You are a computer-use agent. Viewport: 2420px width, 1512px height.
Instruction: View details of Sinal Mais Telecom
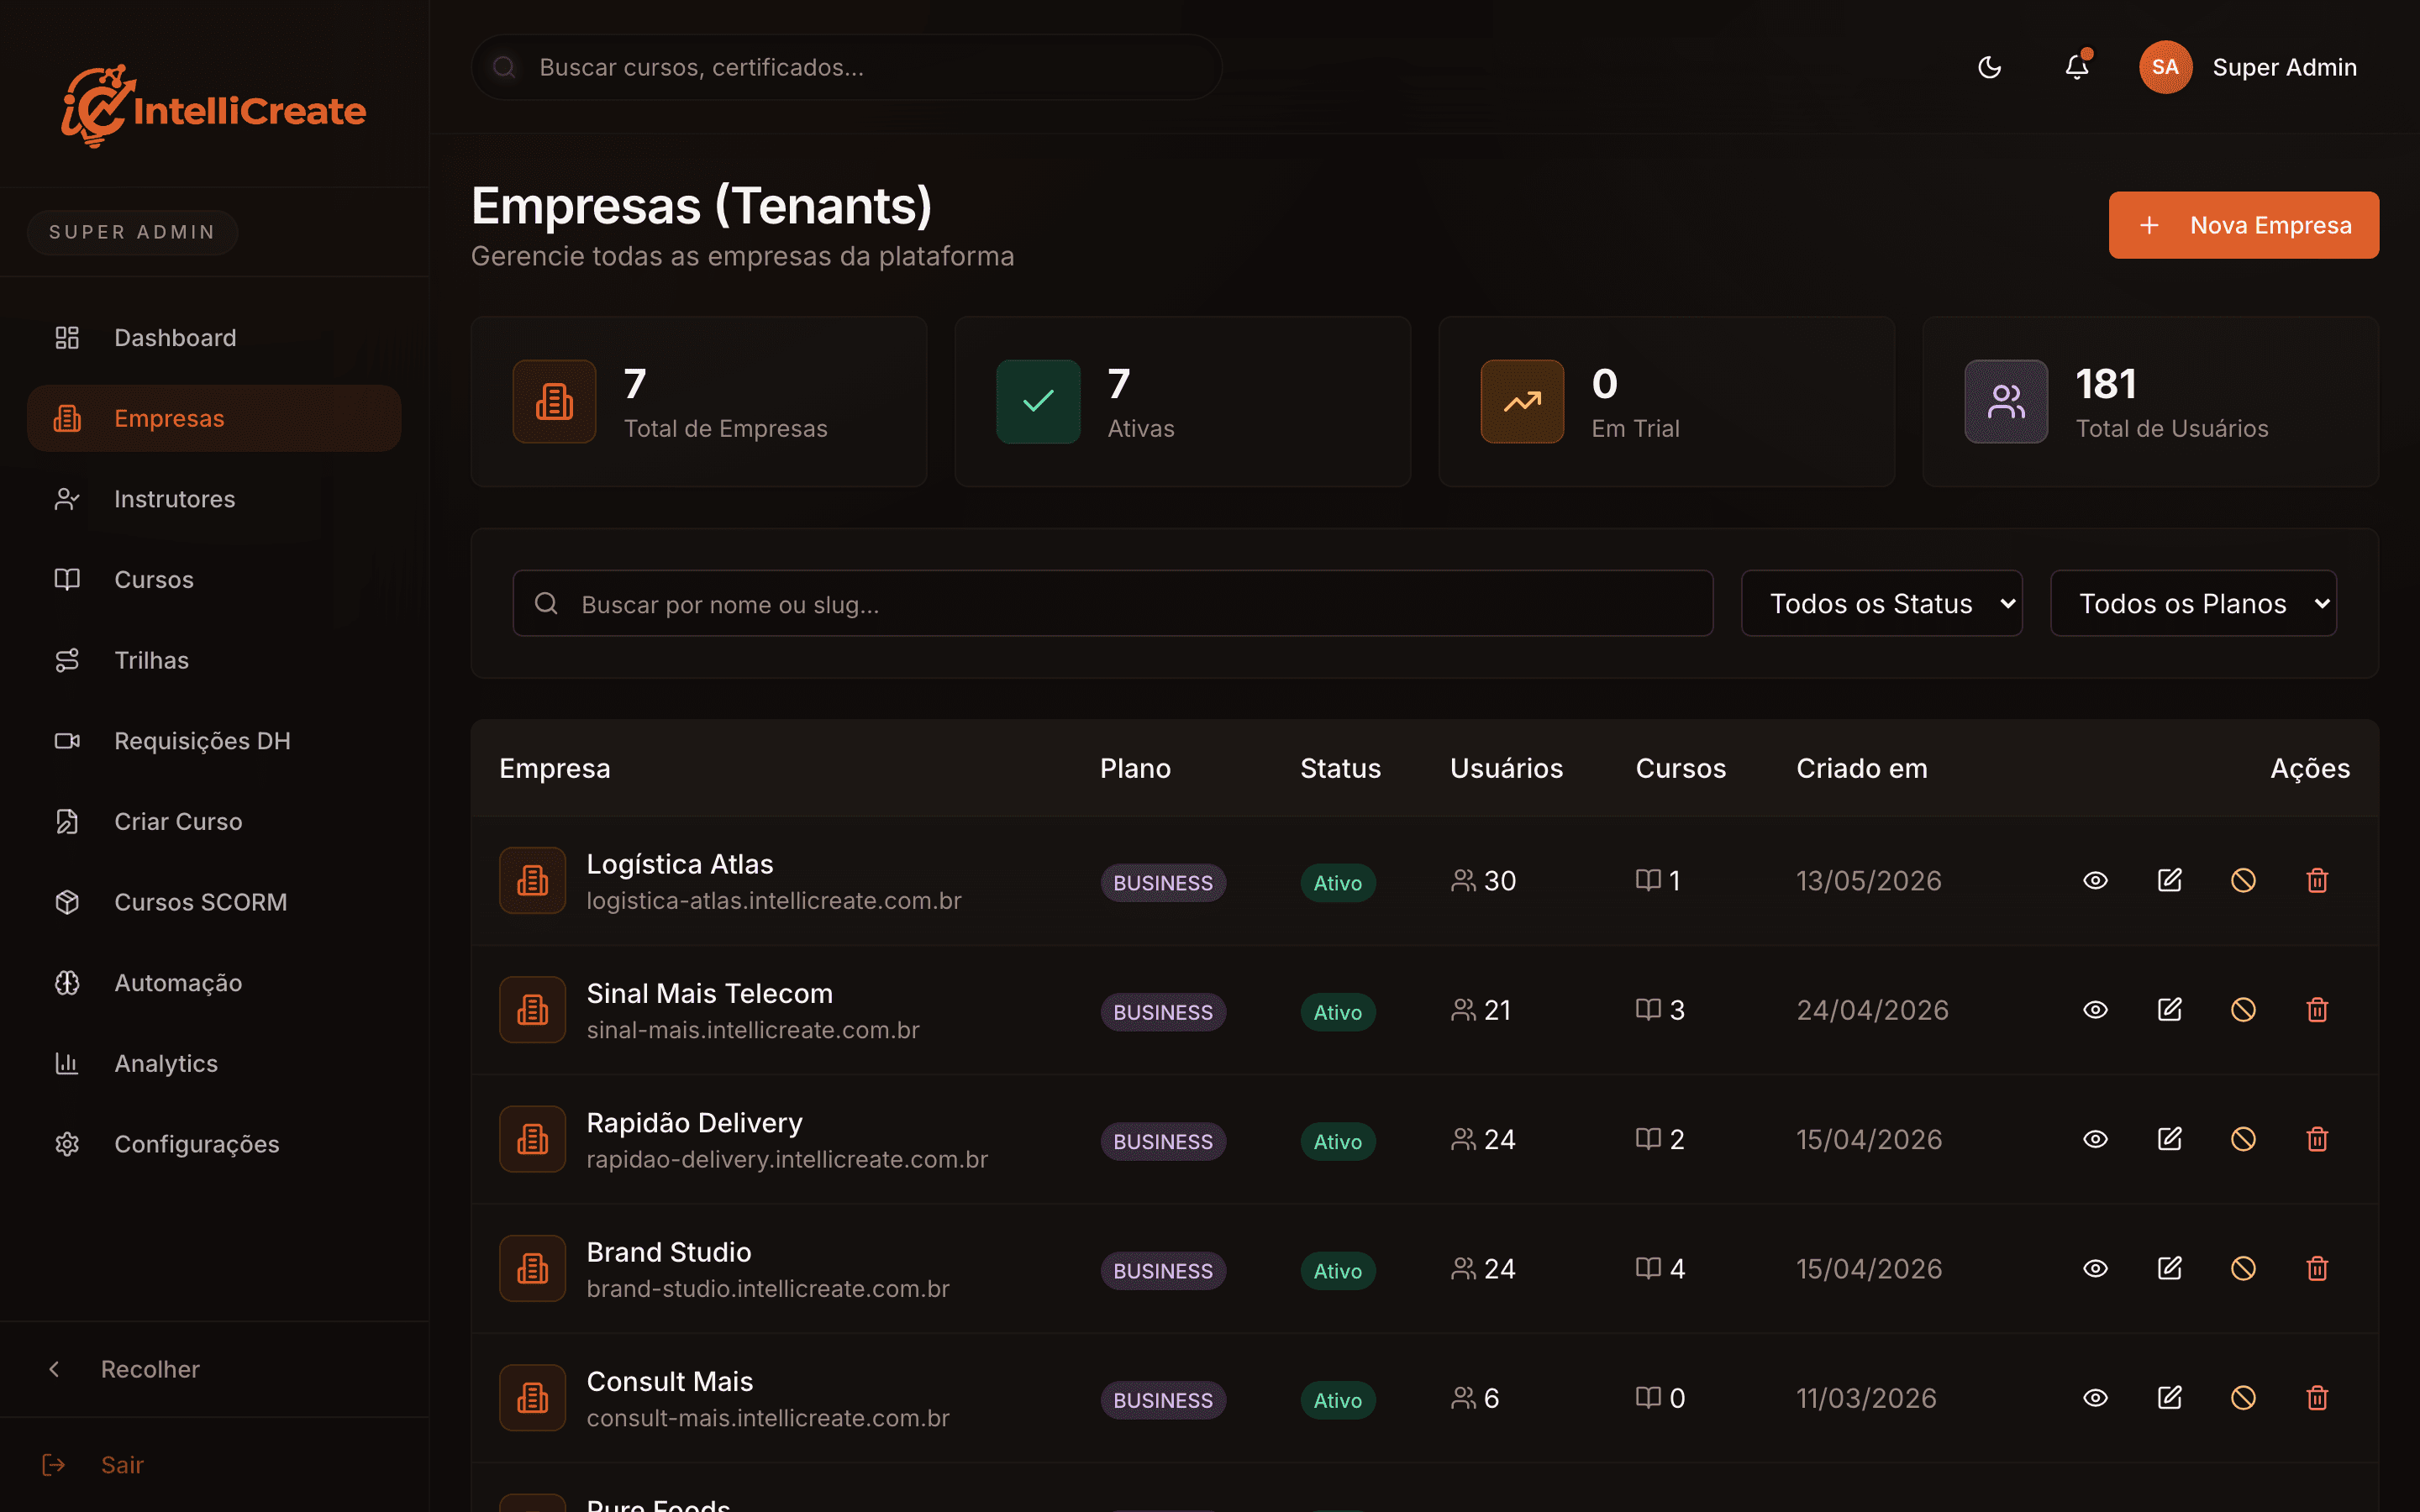pyautogui.click(x=2095, y=1010)
